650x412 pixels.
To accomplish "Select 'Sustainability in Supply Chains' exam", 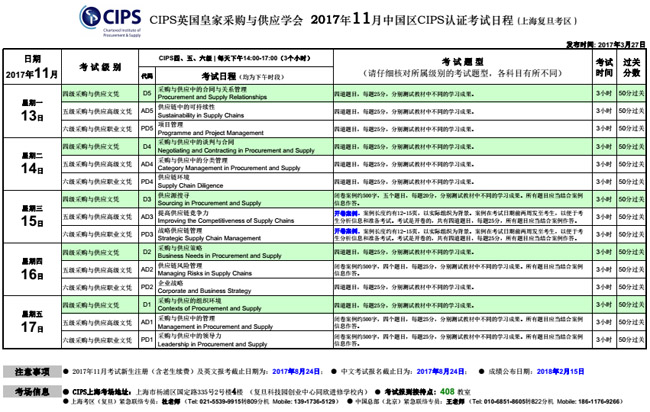I will (x=201, y=115).
